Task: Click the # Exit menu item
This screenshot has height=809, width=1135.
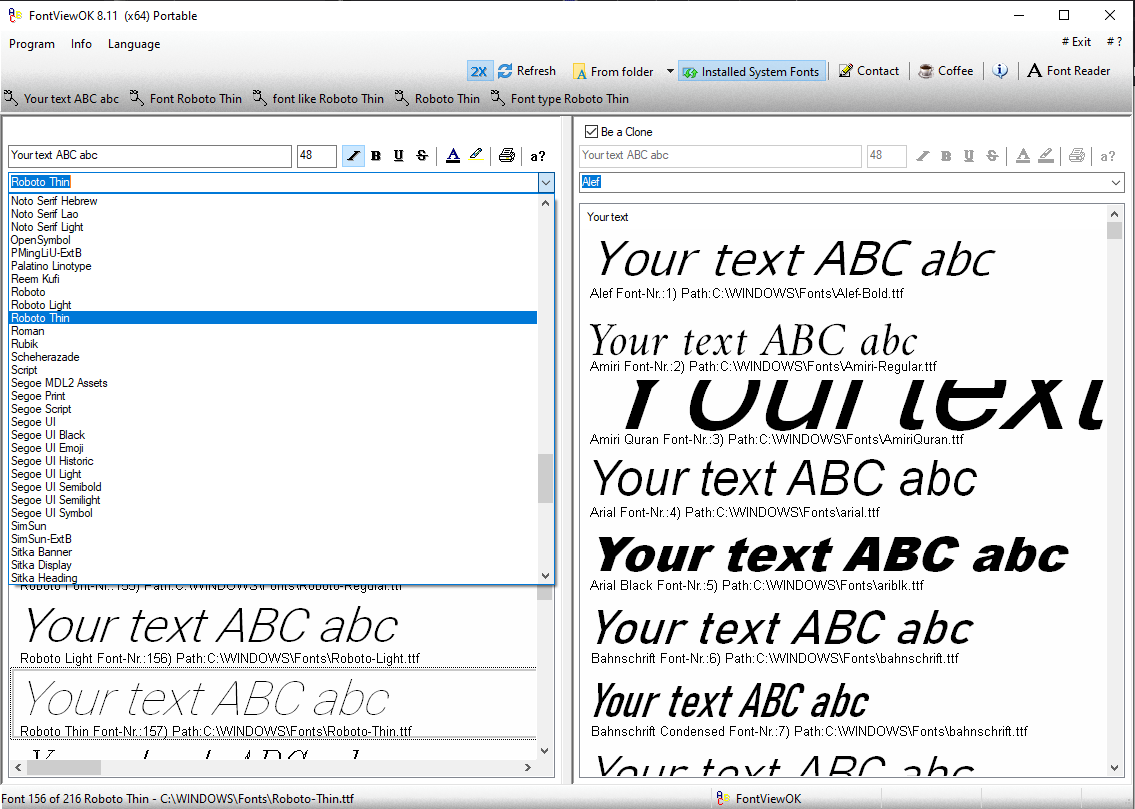Action: coord(1076,42)
